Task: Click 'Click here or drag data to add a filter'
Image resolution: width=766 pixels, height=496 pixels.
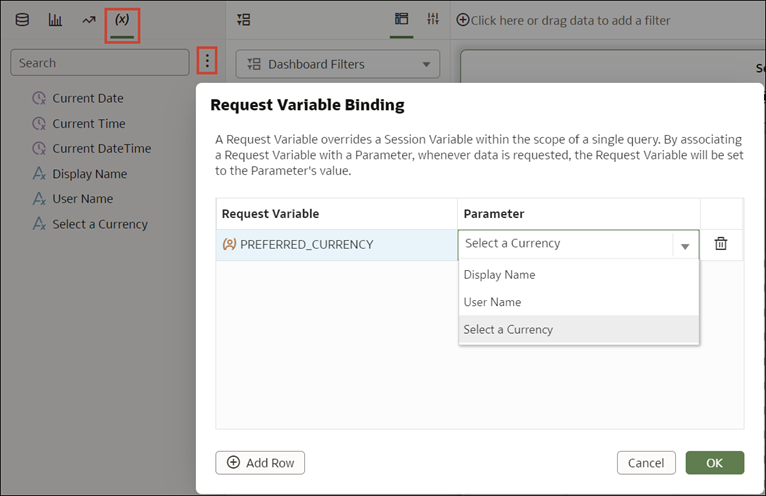Action: [x=570, y=21]
